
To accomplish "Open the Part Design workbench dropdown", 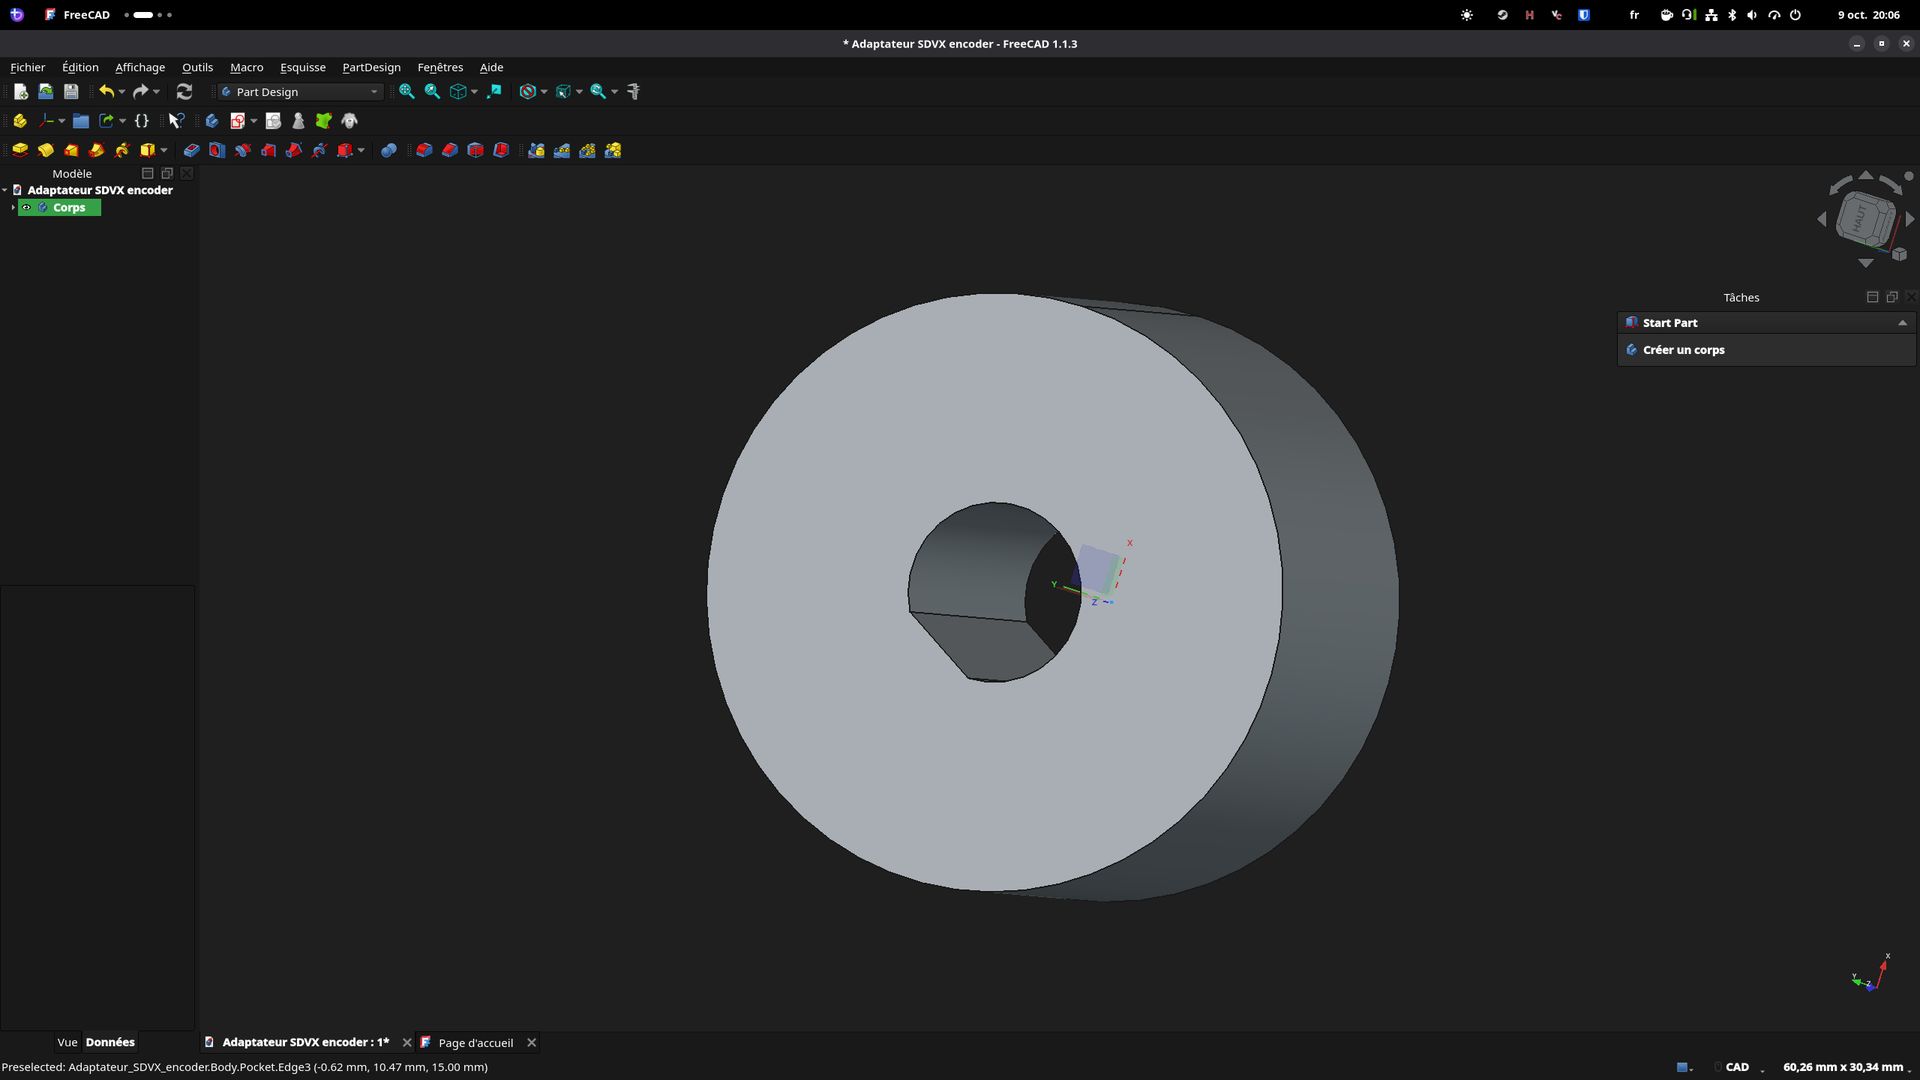I will 300,91.
